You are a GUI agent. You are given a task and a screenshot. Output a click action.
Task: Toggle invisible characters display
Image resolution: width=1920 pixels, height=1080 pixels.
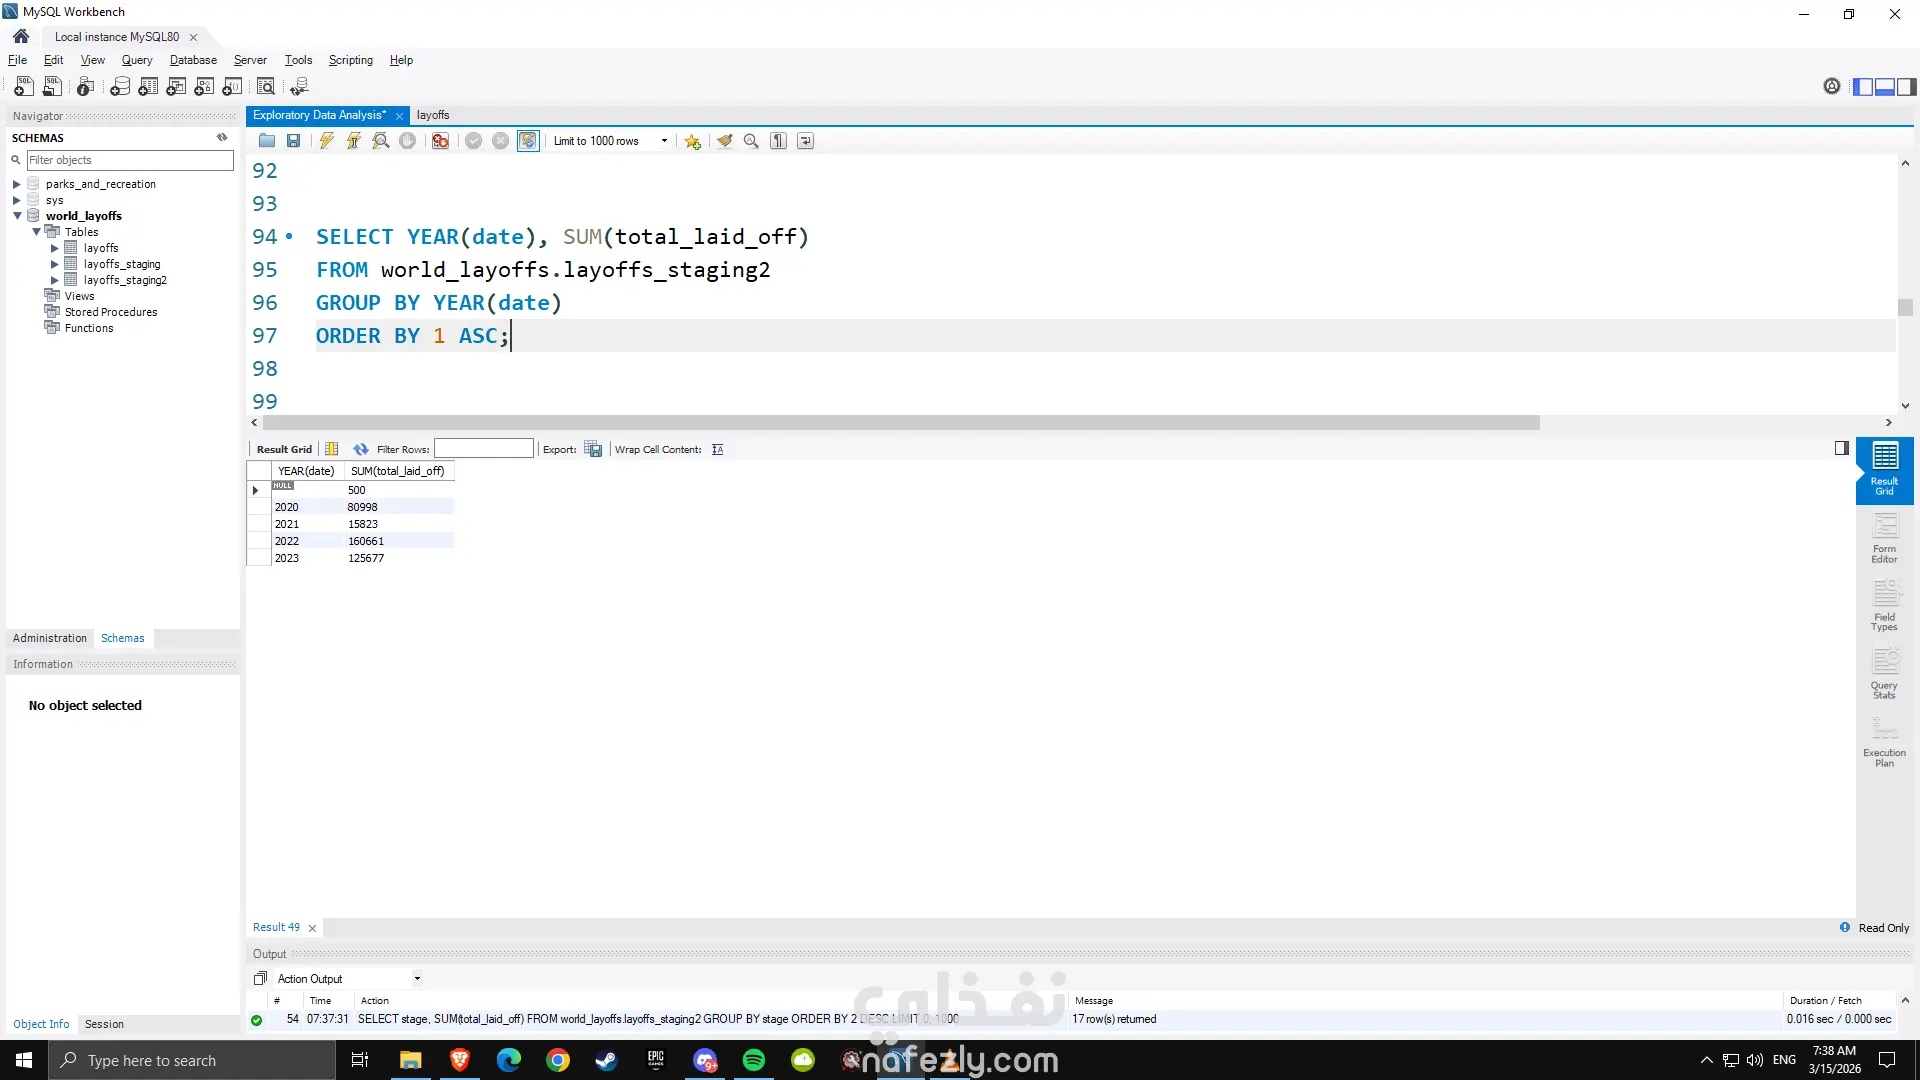778,141
